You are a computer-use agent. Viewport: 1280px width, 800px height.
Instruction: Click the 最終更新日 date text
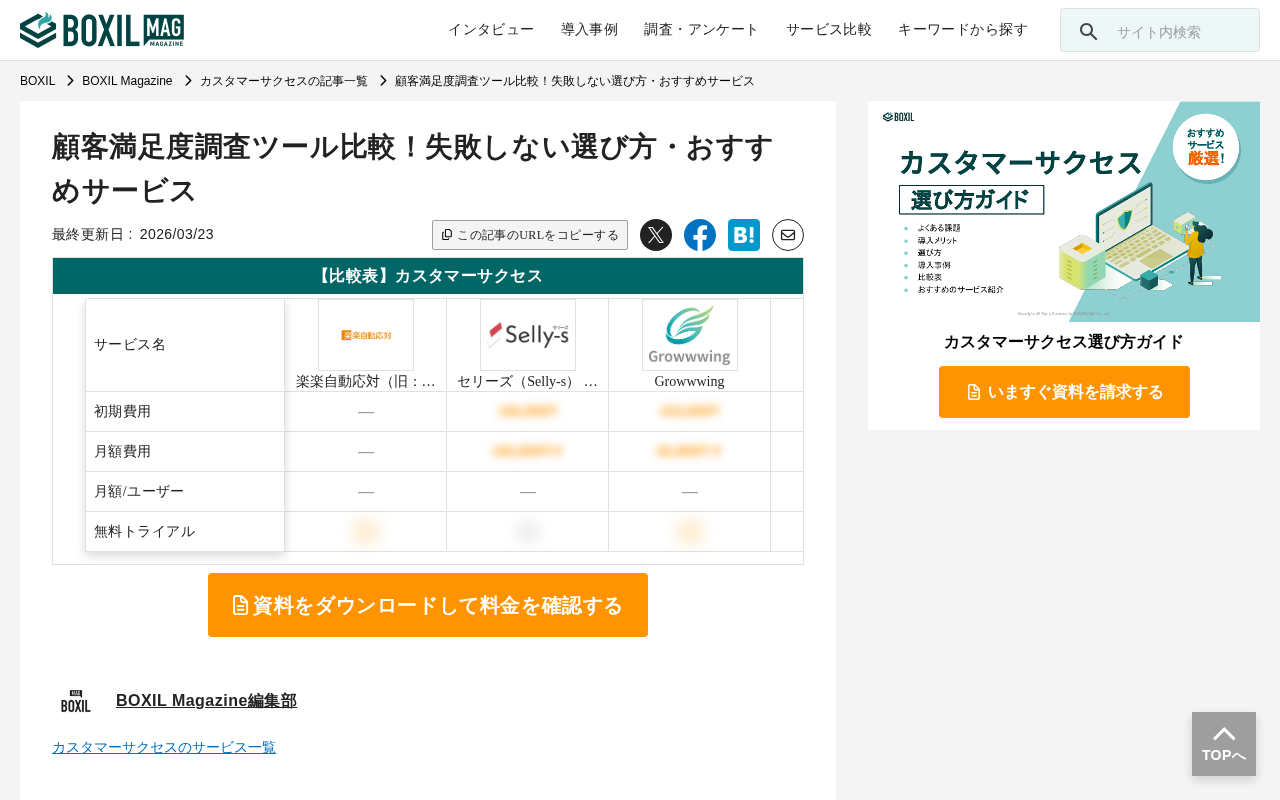click(x=133, y=234)
